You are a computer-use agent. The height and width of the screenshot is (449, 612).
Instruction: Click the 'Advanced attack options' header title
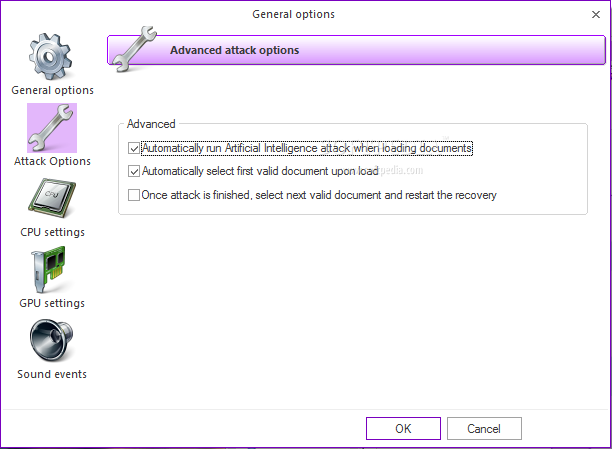click(x=234, y=50)
